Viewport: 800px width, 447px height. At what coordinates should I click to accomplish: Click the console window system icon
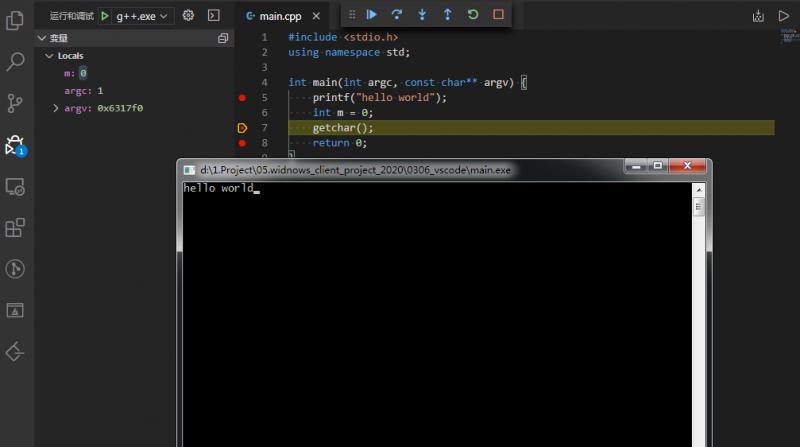coord(189,170)
